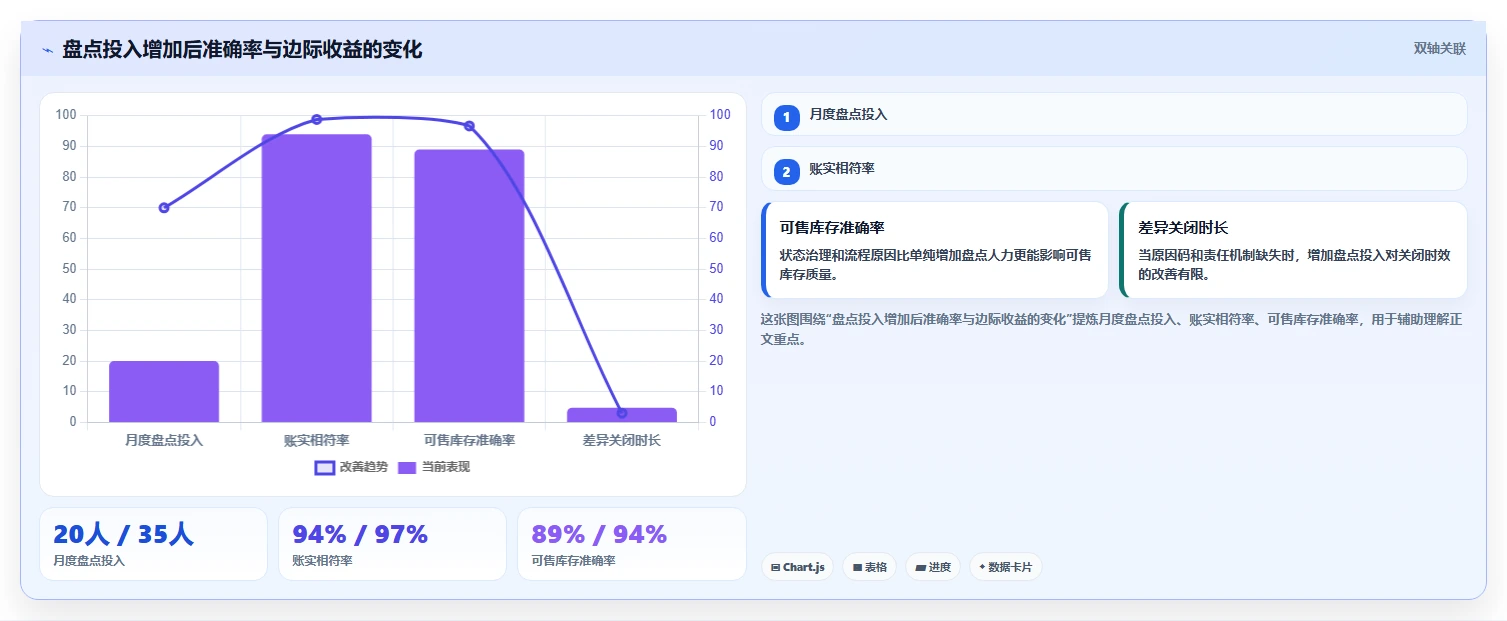Click the card text starting 状态治理和流程原因
Screen dimensions: 1507x621
[x=935, y=264]
